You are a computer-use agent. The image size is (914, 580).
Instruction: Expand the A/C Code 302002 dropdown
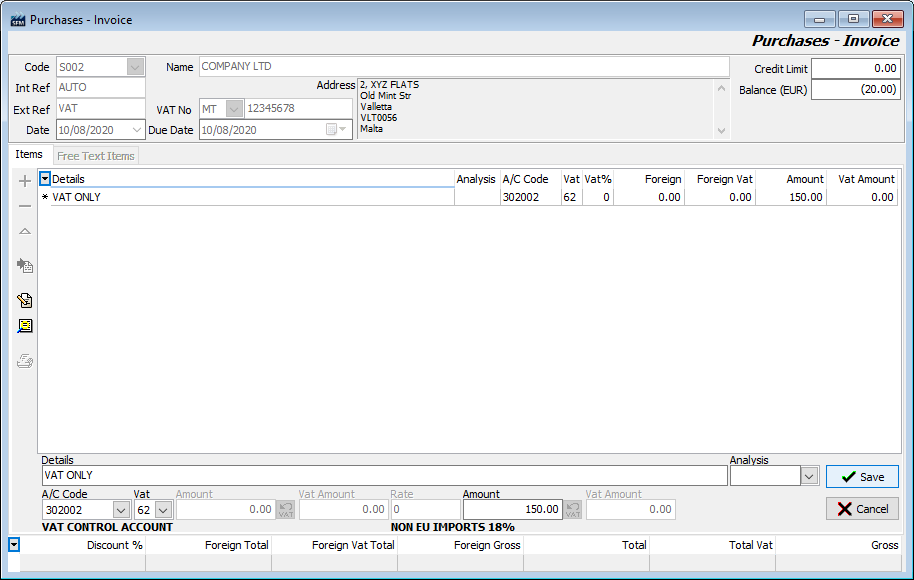coord(121,510)
